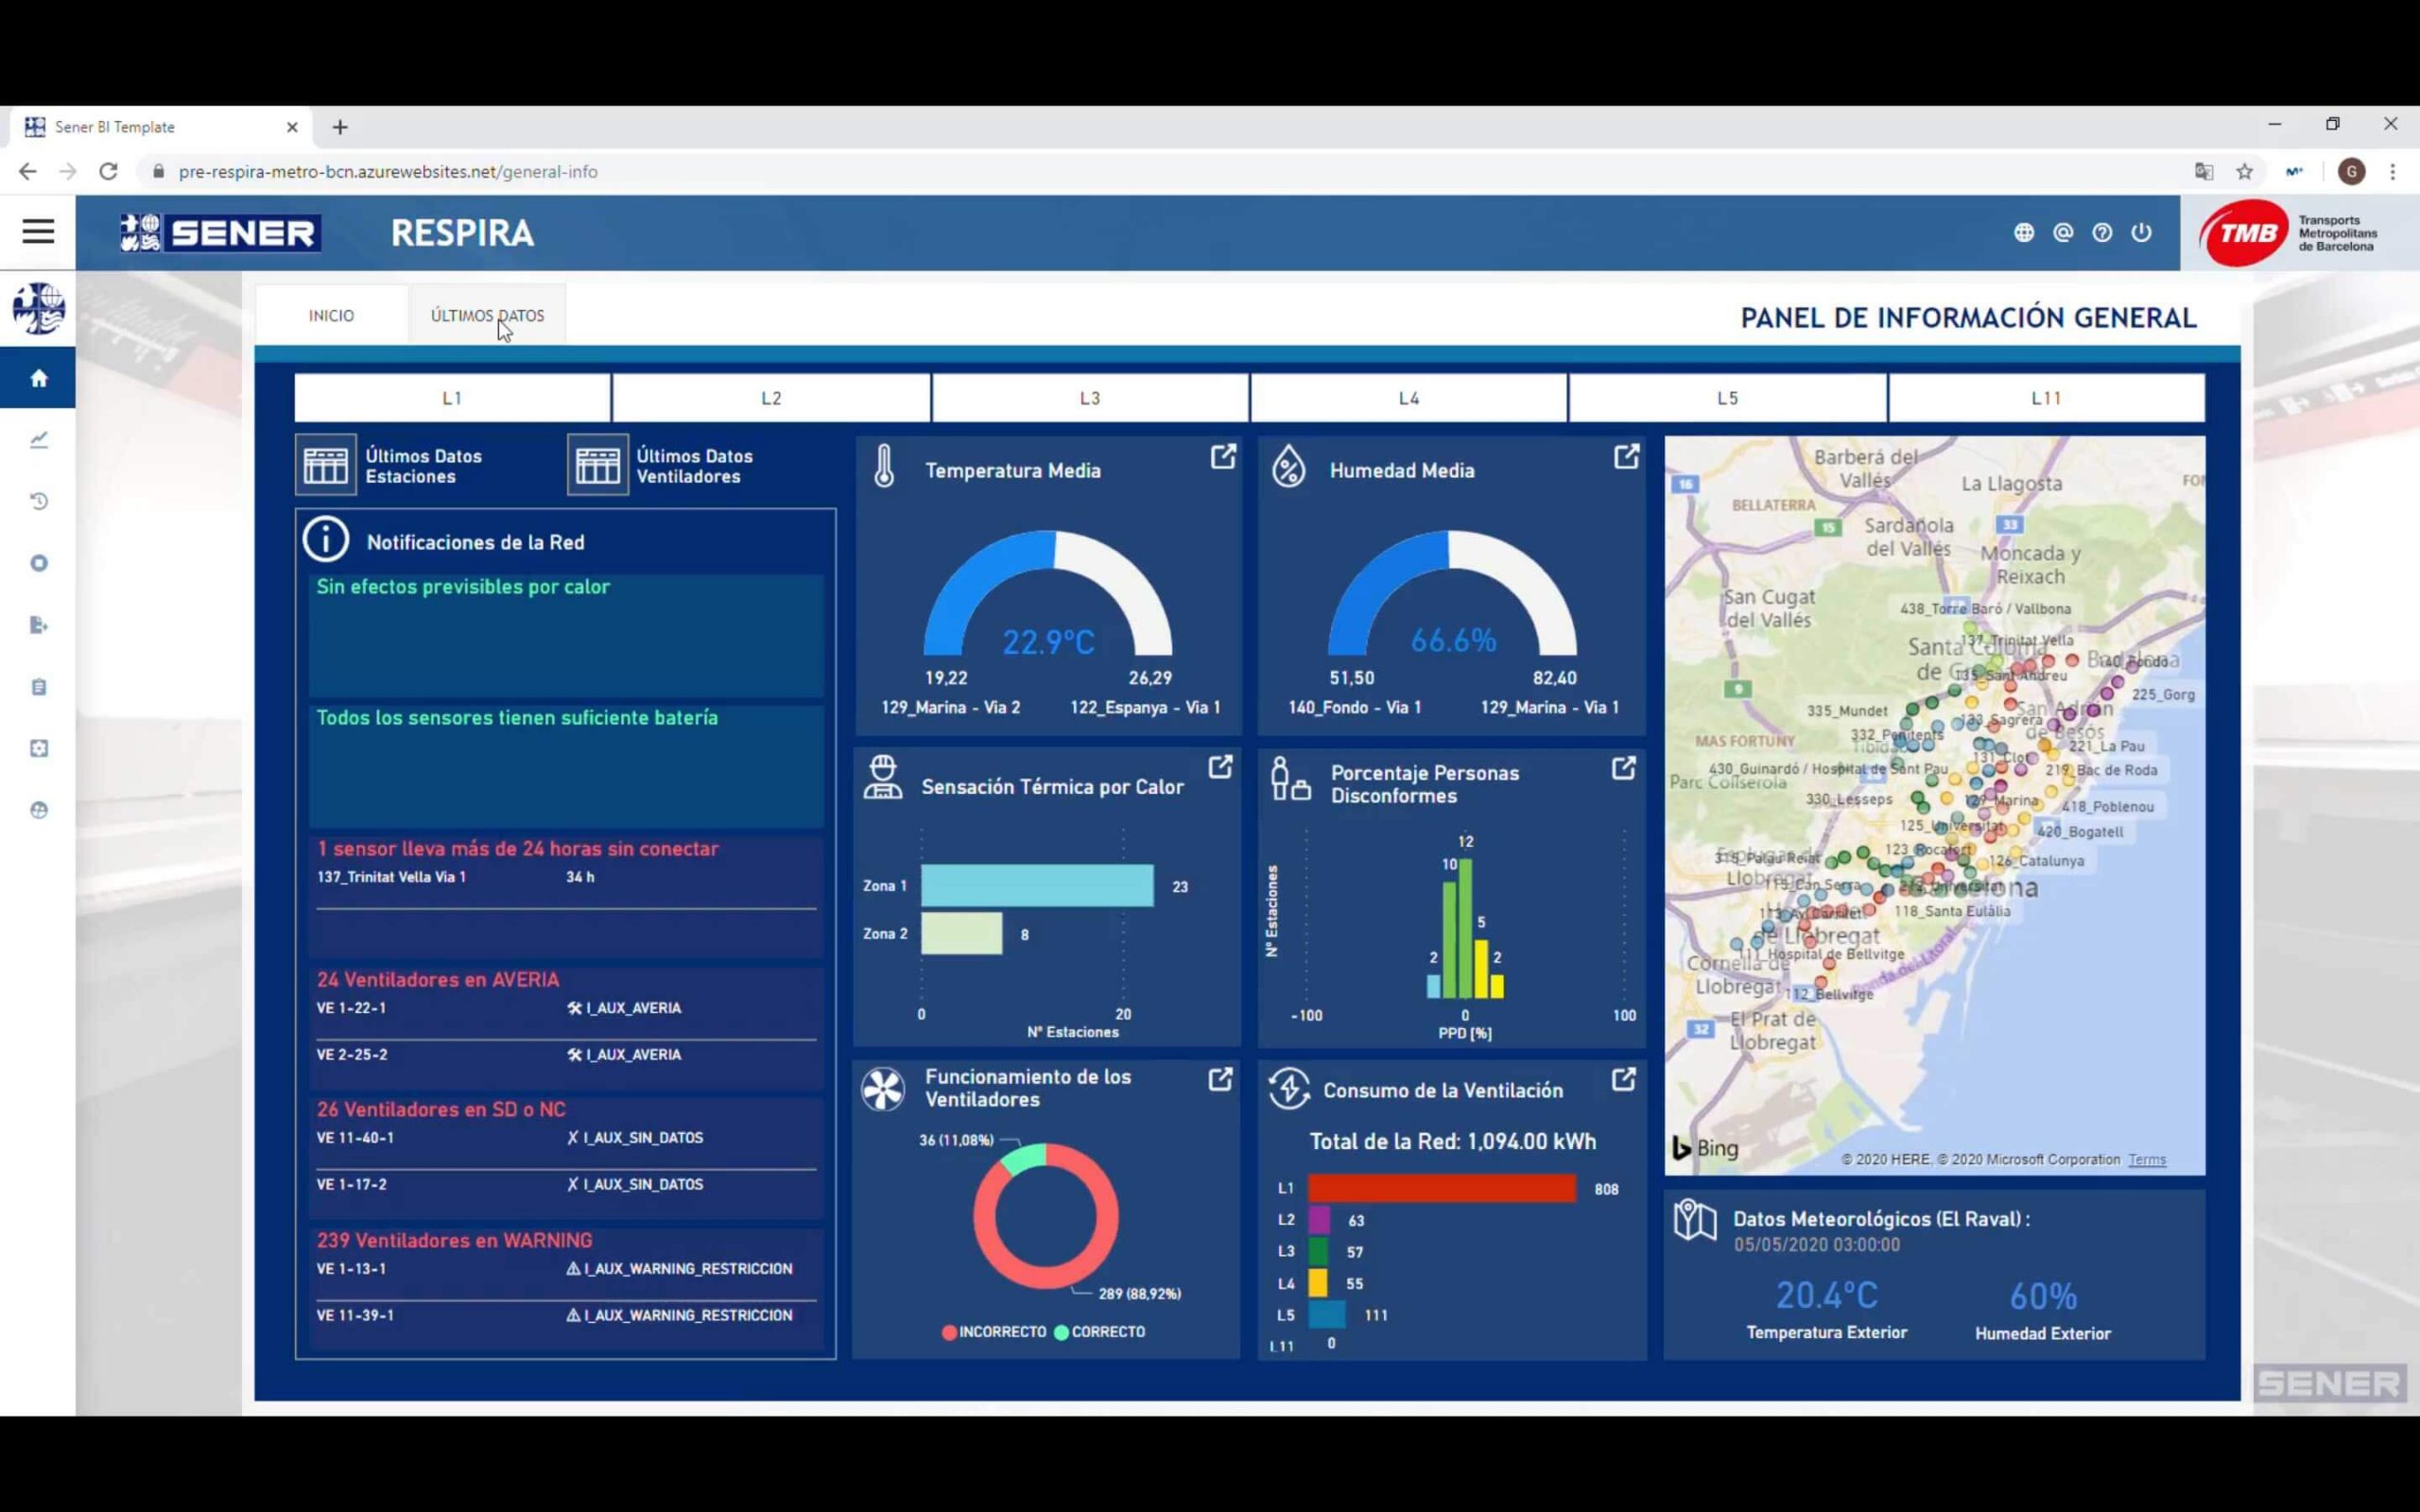
Task: Click the help icon in the top bar
Action: click(x=2103, y=232)
